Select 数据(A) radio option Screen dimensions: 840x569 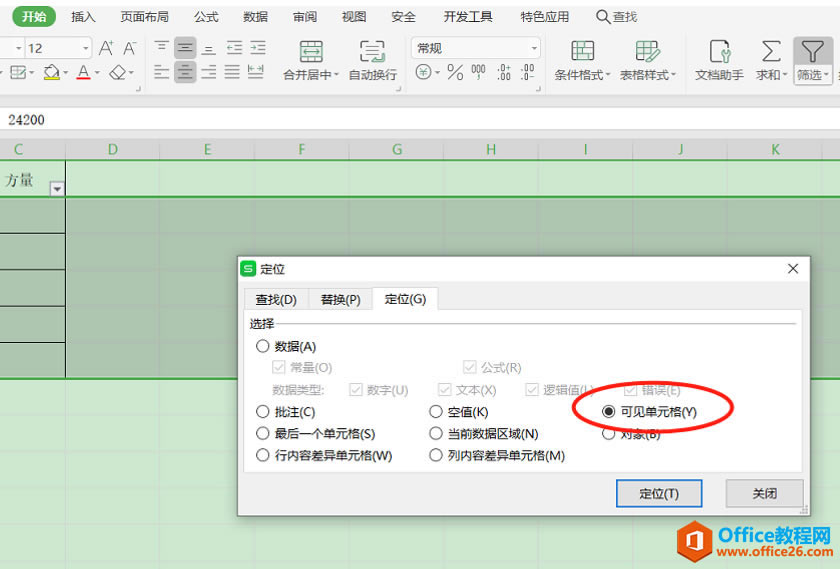(x=262, y=346)
